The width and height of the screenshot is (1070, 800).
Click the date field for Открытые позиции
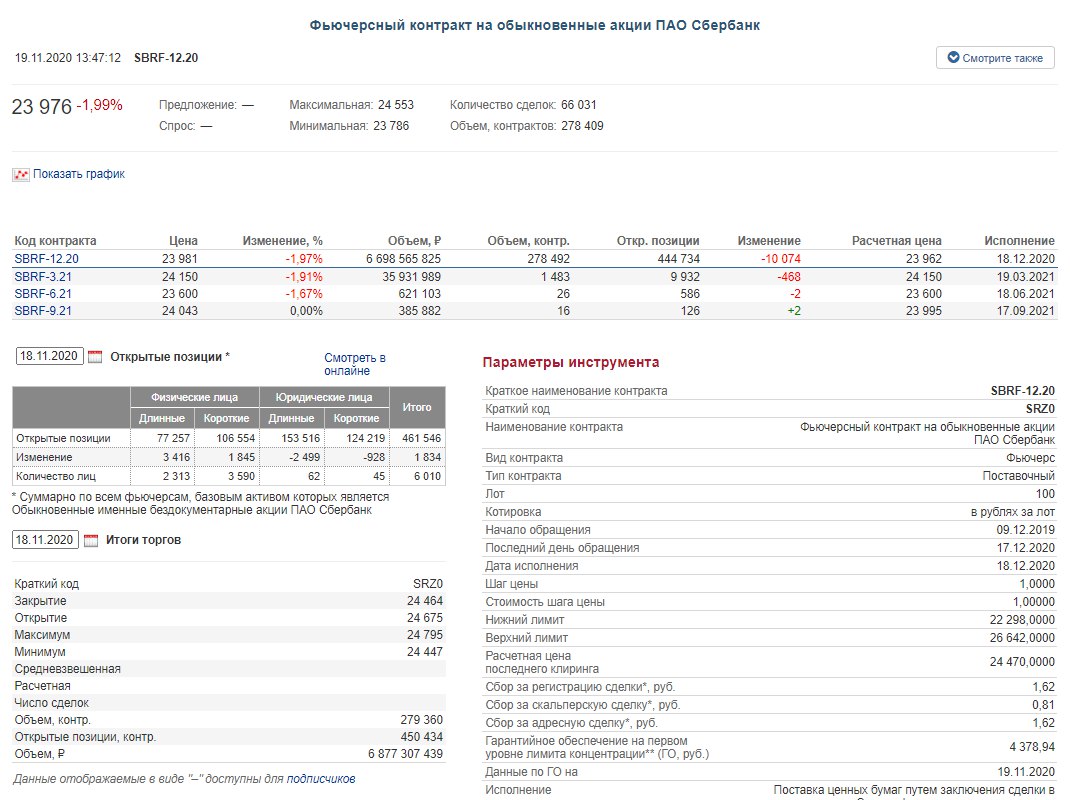(49, 356)
